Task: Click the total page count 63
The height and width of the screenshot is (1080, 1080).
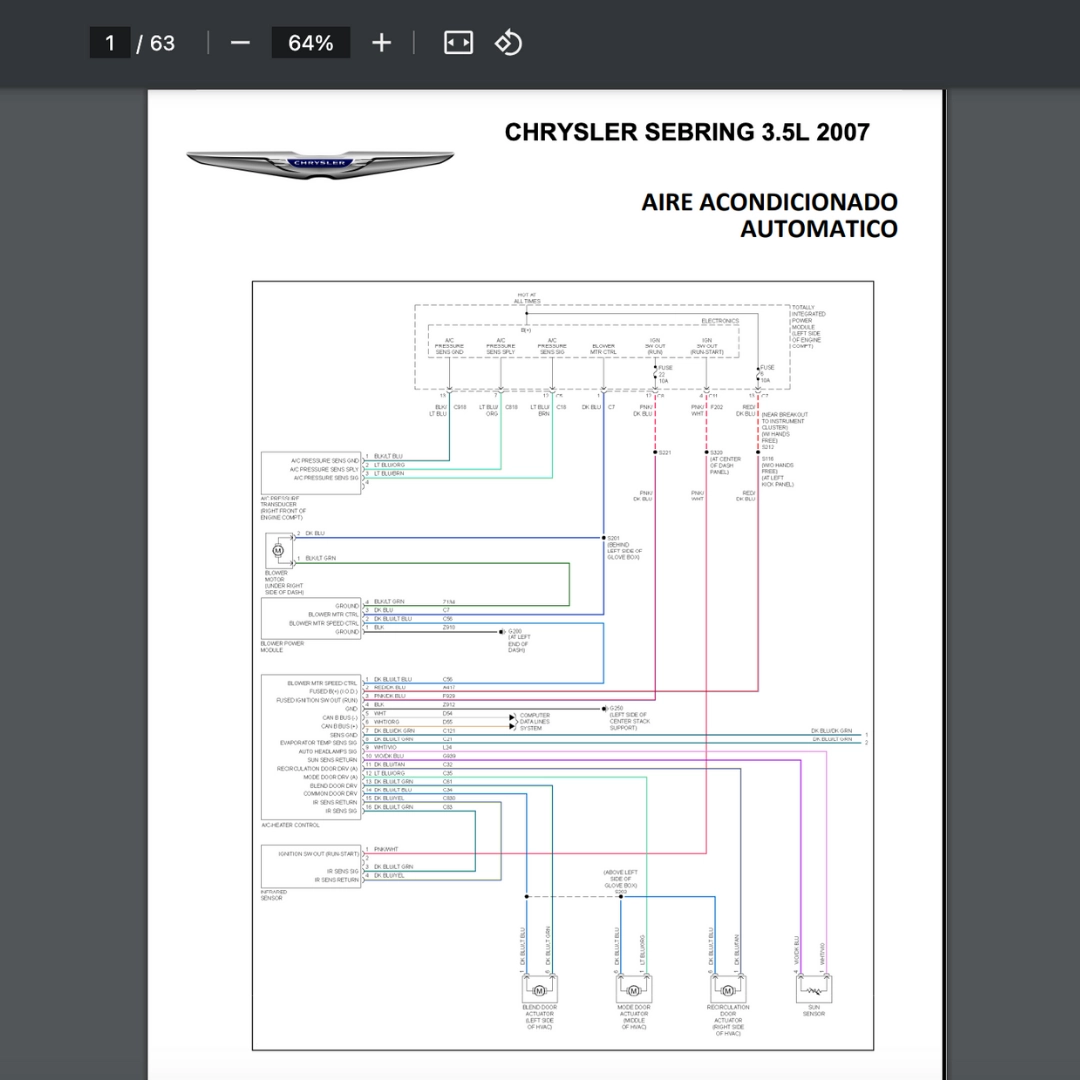Action: [163, 43]
